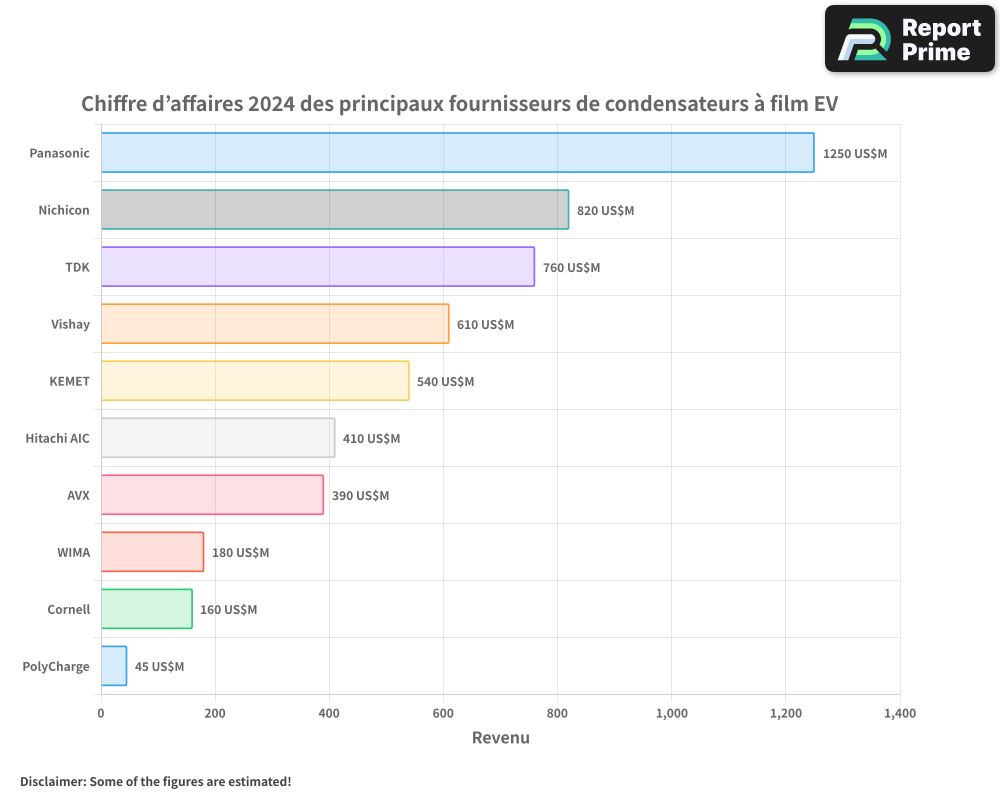Select the yellow KEMET bar
This screenshot has width=1000, height=800.
tap(254, 381)
